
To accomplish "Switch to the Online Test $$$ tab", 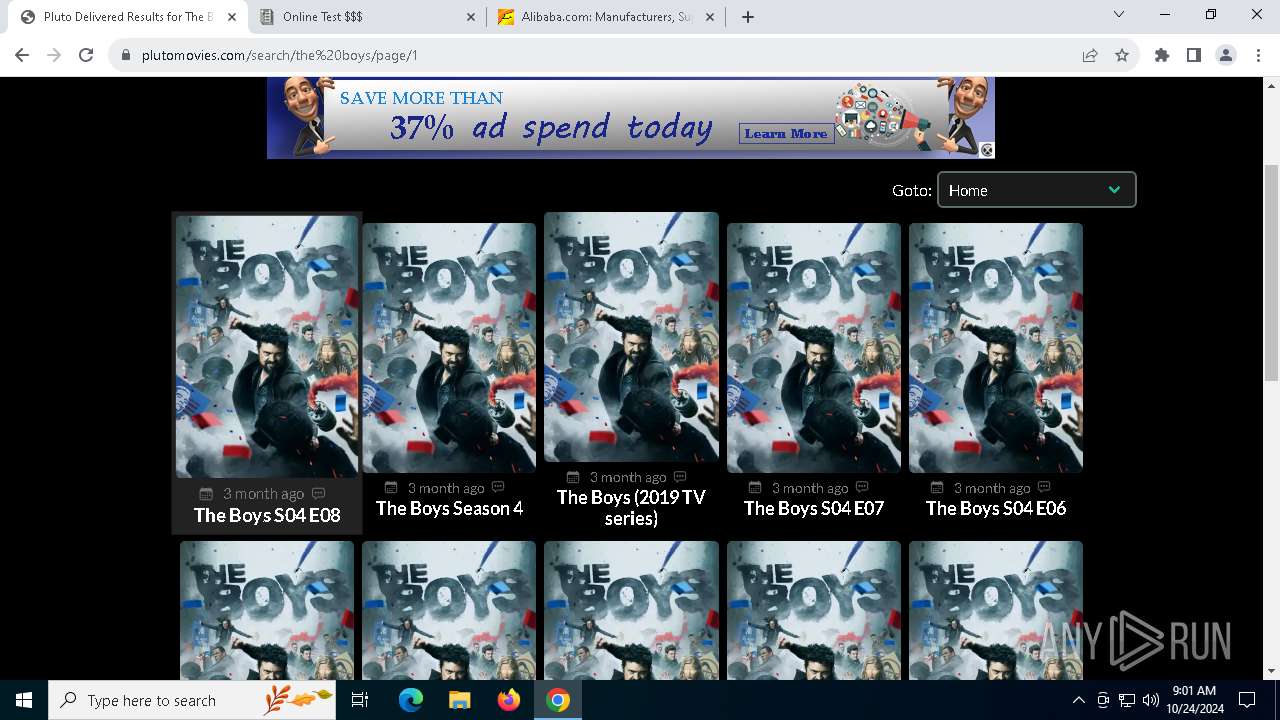I will pos(365,17).
